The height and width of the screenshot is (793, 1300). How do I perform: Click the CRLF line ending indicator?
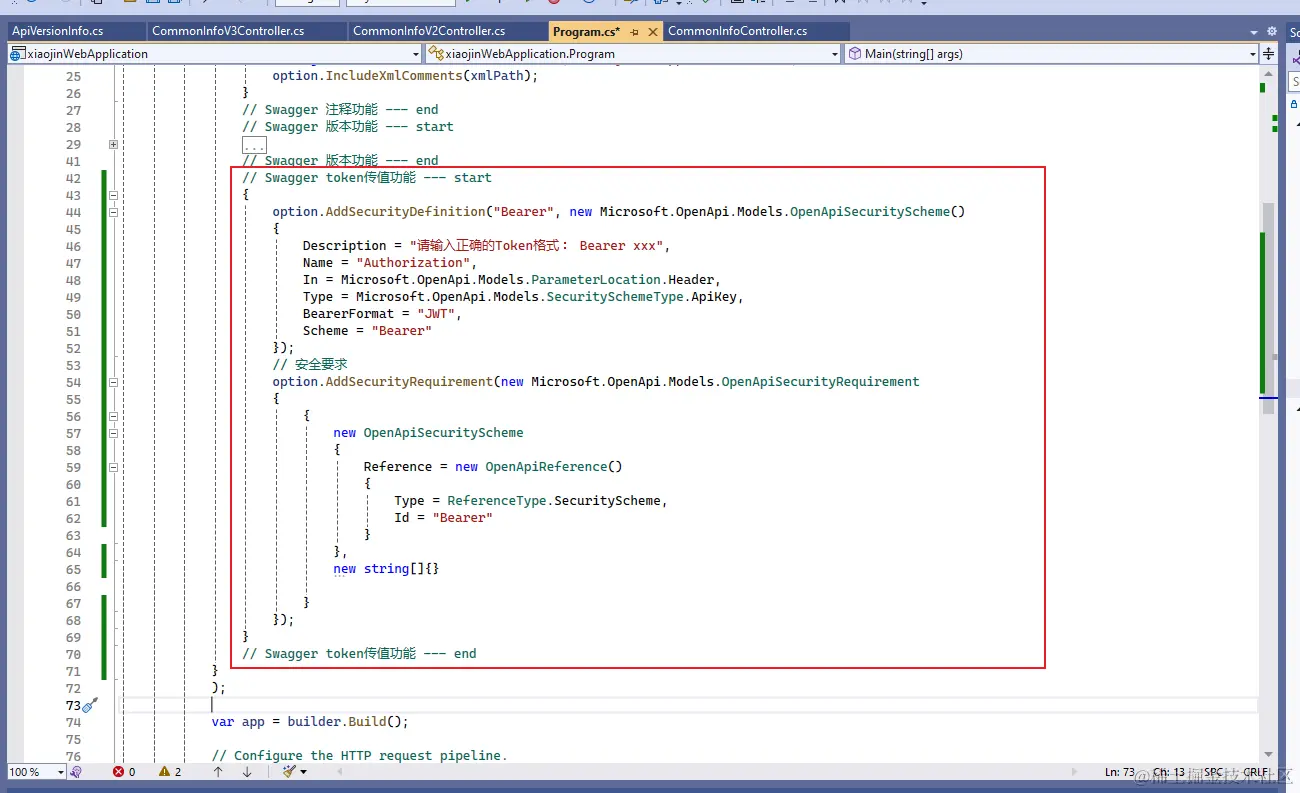point(1254,772)
